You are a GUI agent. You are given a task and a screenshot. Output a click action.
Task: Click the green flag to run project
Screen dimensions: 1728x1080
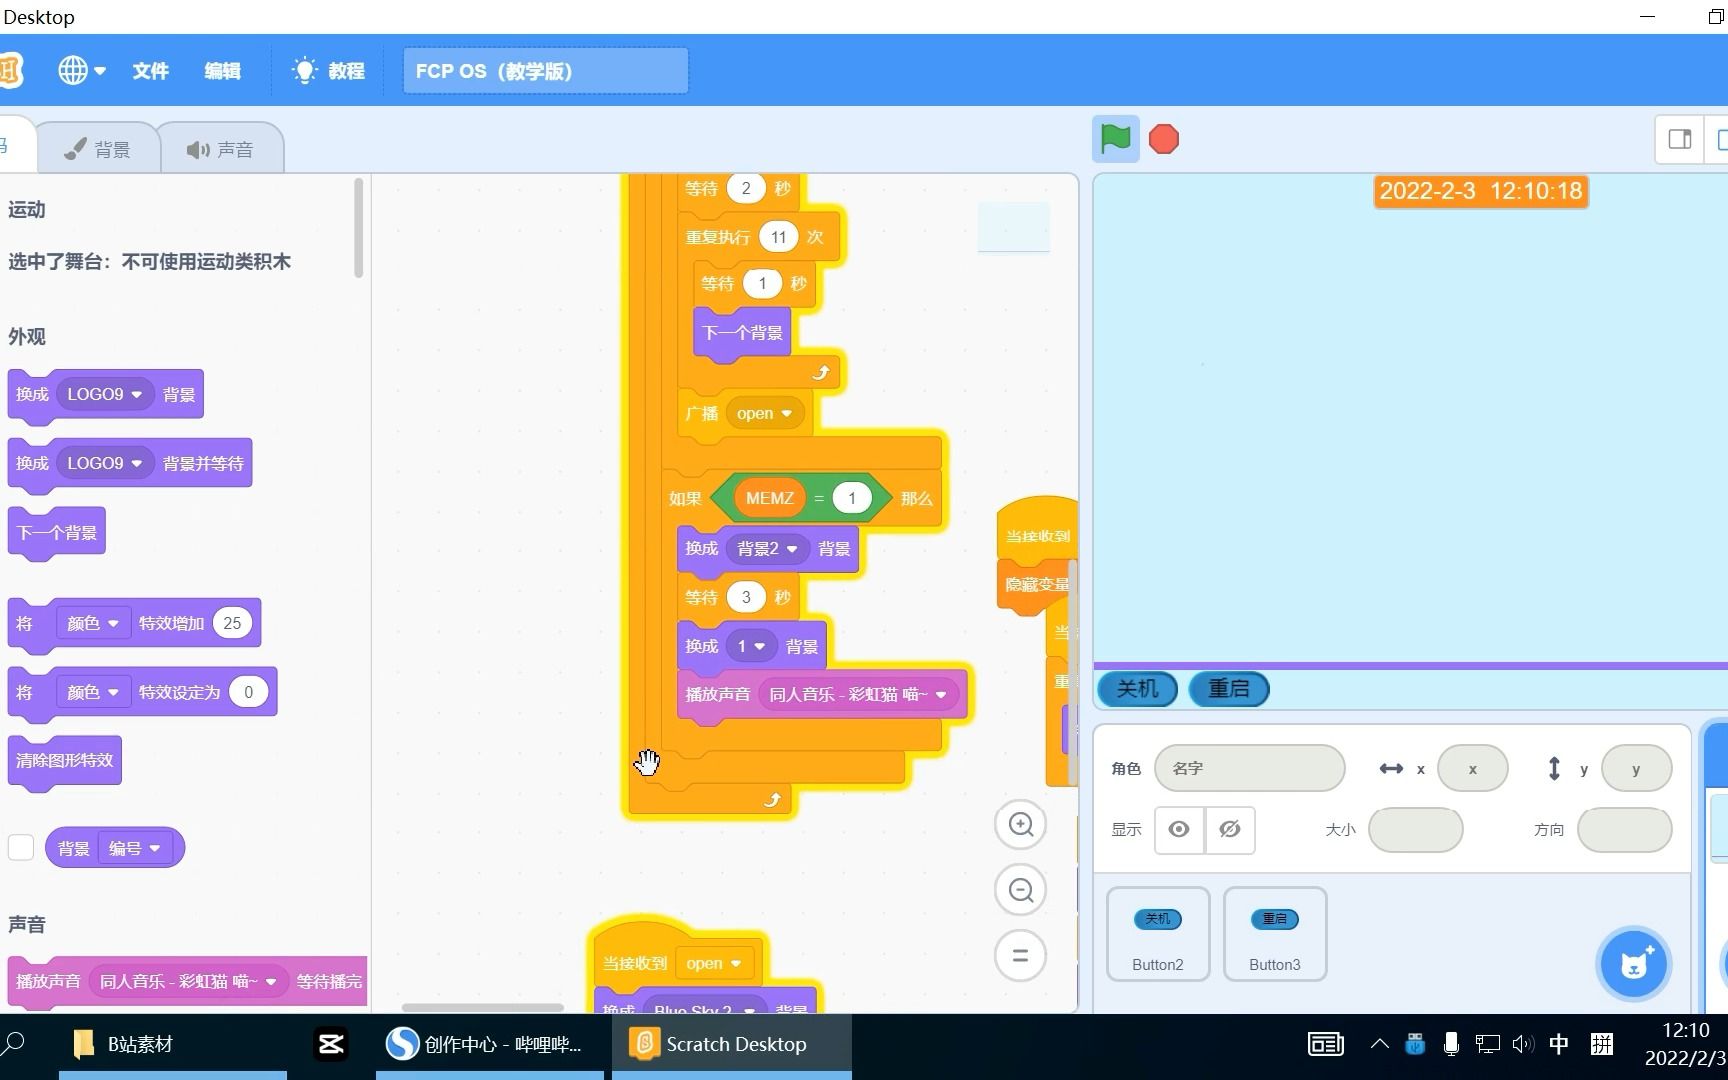coord(1114,139)
